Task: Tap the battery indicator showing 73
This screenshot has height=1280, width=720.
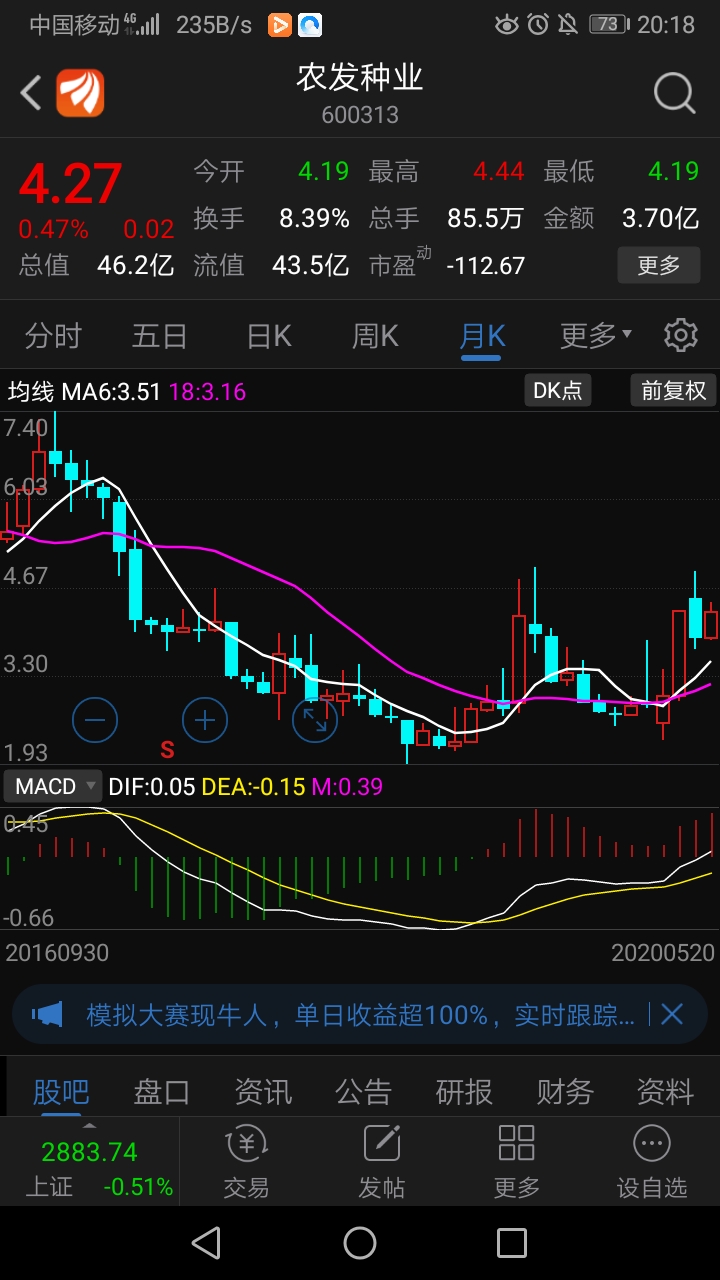Action: click(x=609, y=25)
